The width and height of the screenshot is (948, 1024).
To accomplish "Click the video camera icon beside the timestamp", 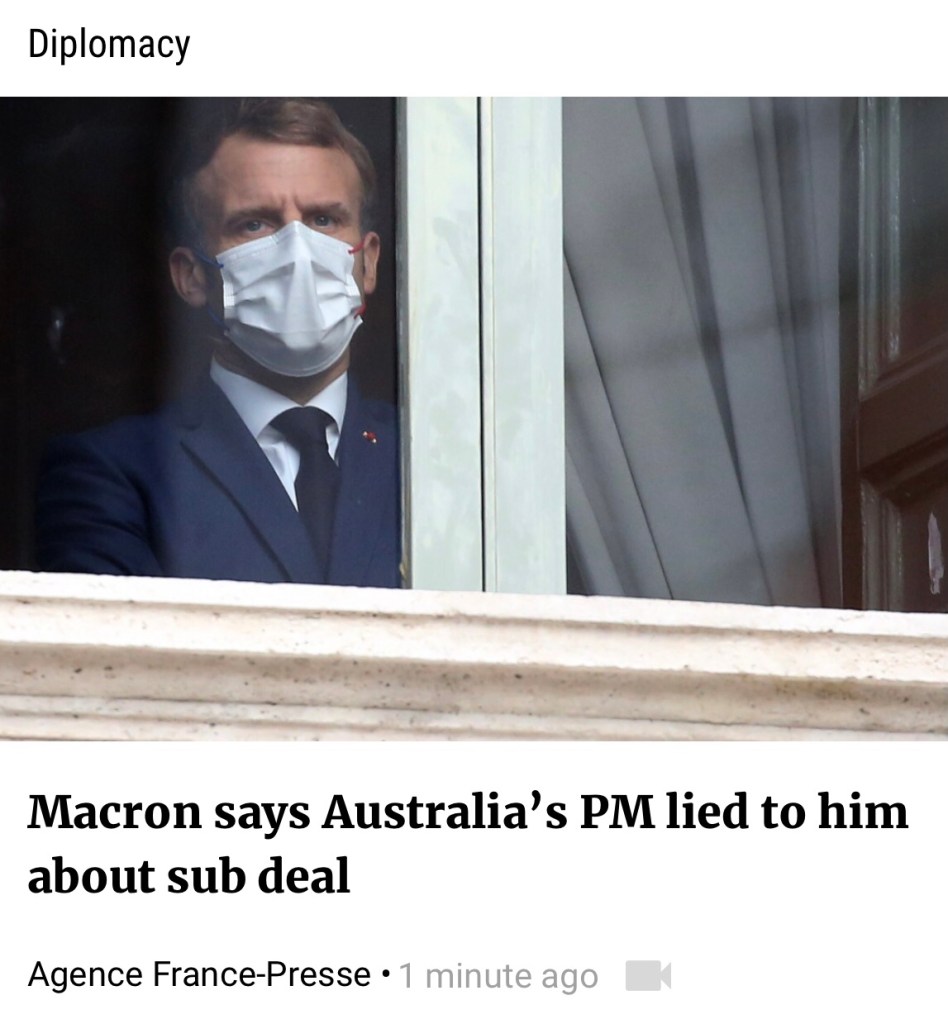I will tap(648, 976).
